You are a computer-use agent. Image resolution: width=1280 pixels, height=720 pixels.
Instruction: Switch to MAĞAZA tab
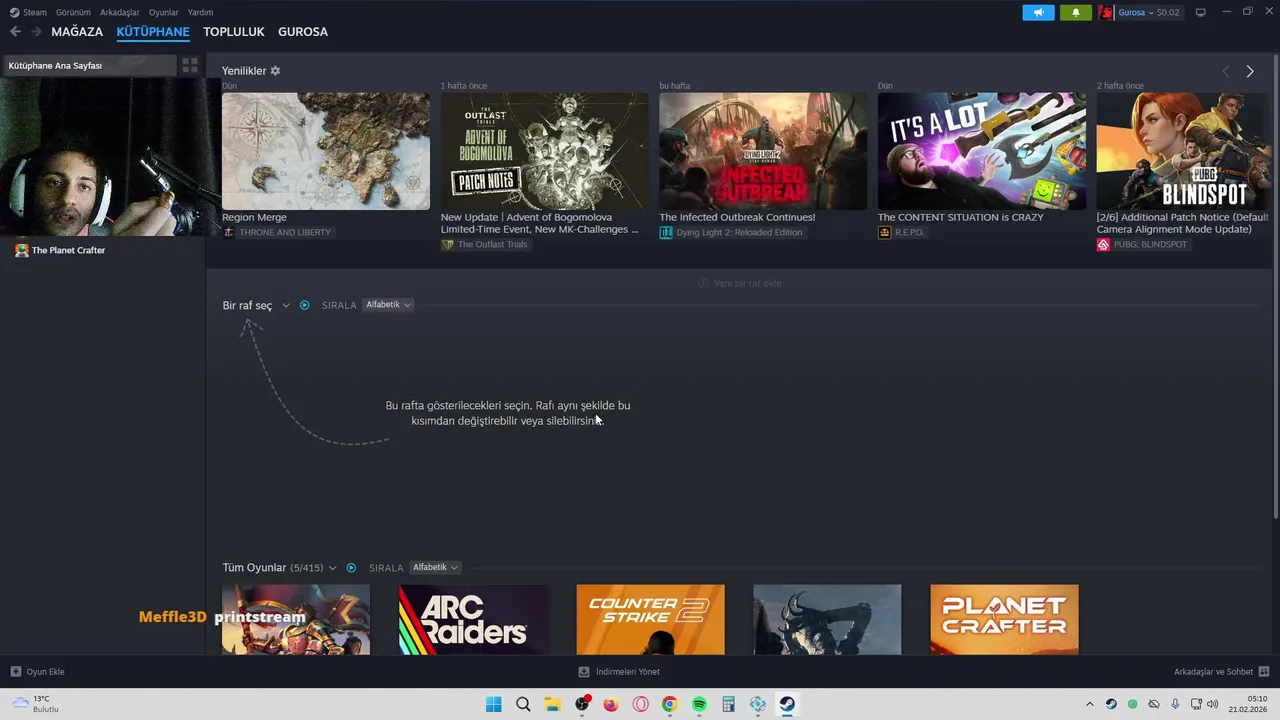77,32
